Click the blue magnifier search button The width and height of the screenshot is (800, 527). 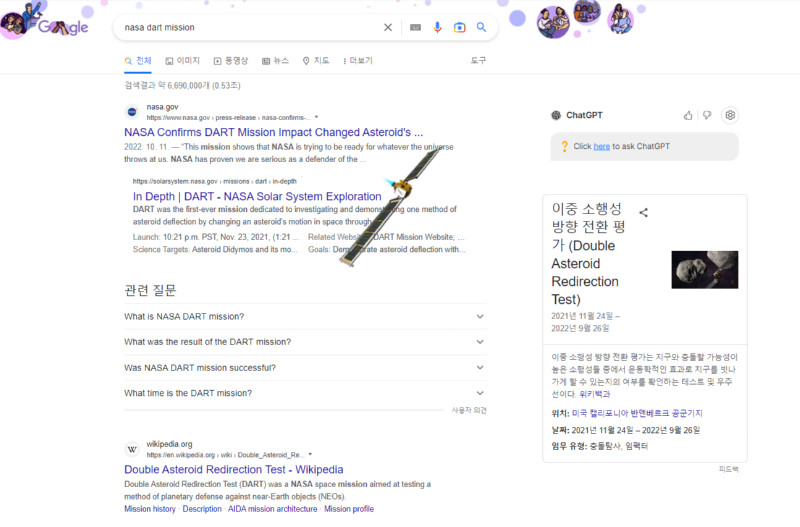coord(481,27)
